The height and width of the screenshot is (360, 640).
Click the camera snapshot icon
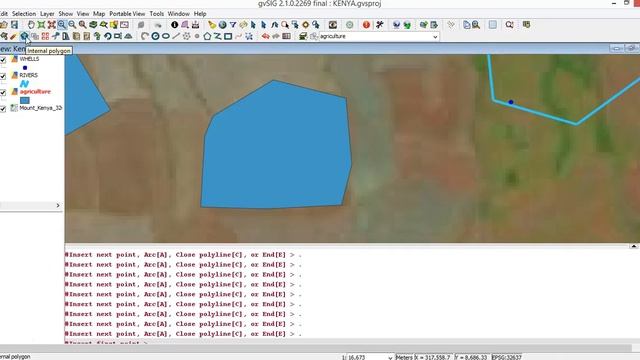point(333,25)
